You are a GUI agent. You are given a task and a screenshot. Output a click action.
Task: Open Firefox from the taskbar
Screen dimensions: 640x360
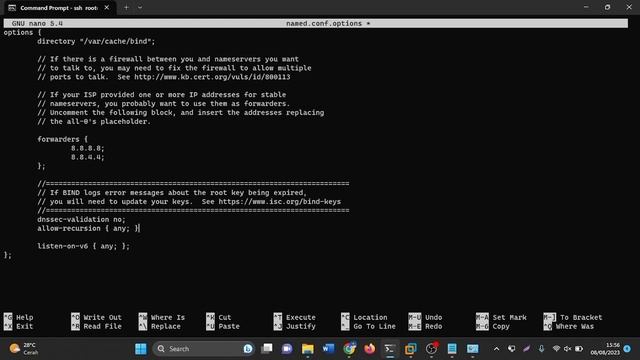pos(369,349)
